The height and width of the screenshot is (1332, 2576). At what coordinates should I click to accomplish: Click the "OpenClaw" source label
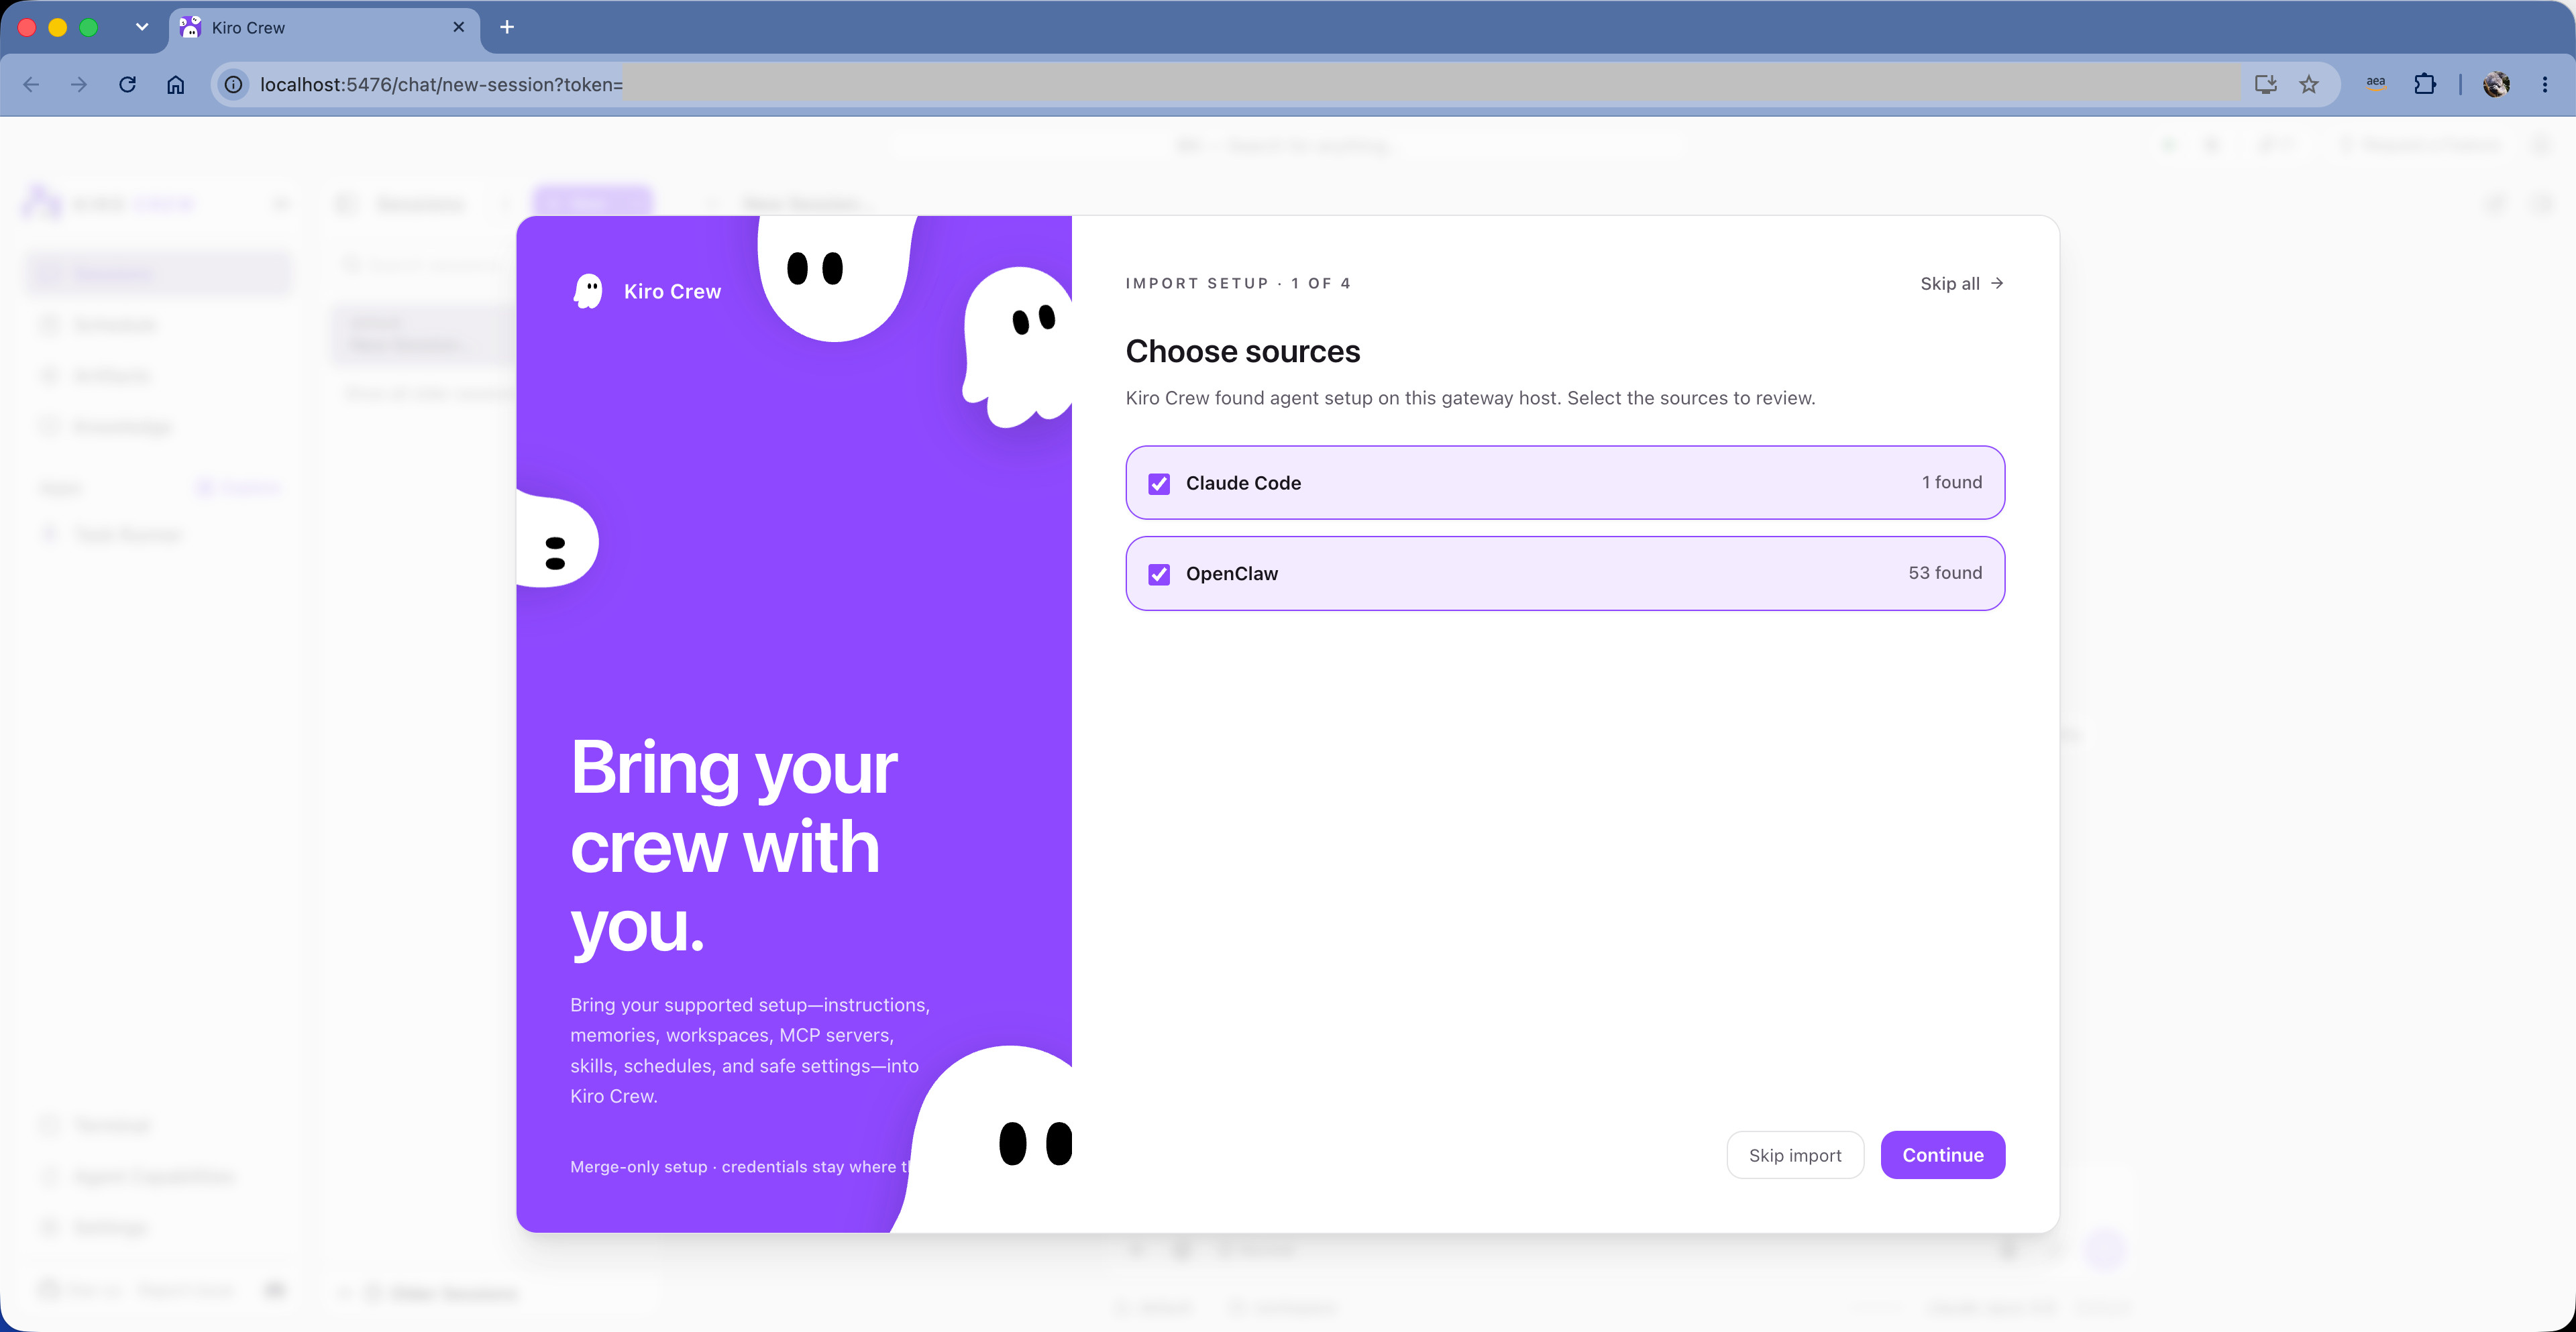pos(1232,574)
